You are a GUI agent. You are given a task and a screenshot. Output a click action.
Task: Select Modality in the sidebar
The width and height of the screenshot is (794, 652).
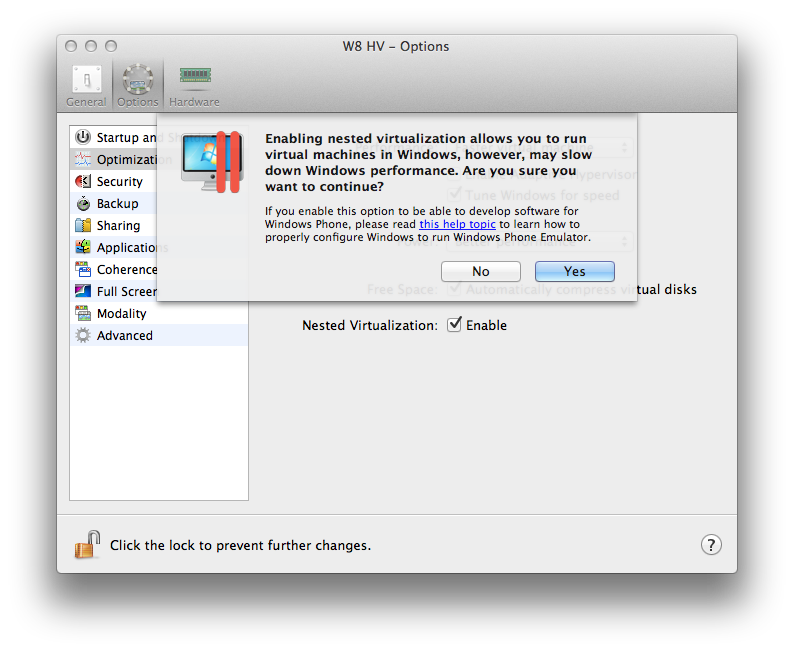tap(158, 313)
